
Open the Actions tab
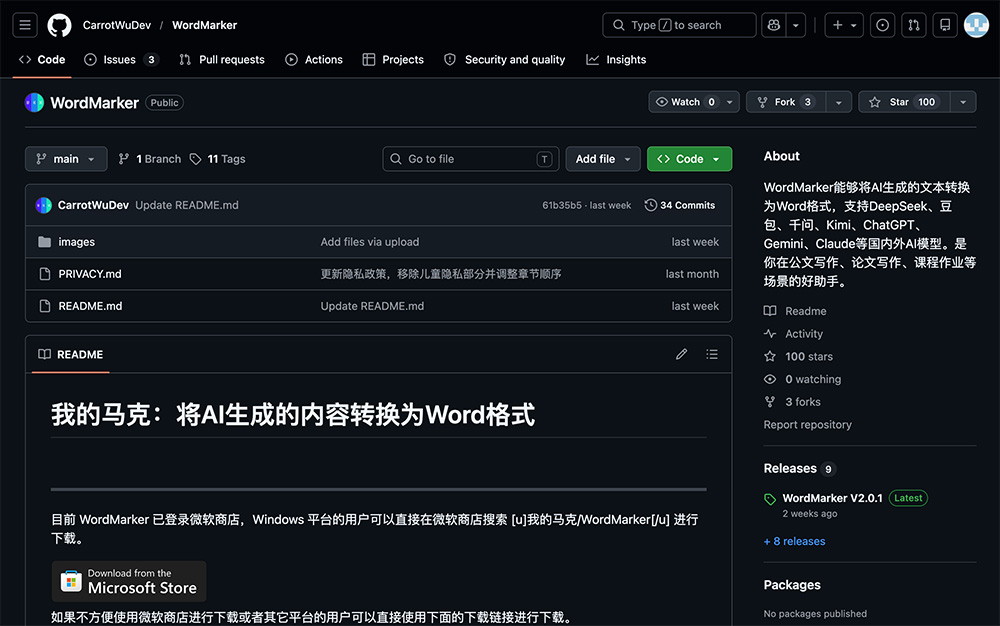pyautogui.click(x=314, y=59)
